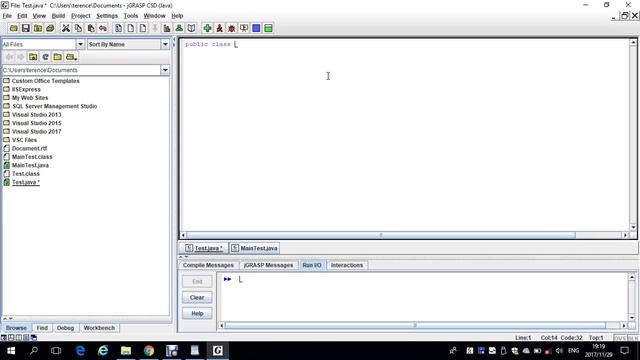Open the All Files filter dropdown

(x=80, y=44)
